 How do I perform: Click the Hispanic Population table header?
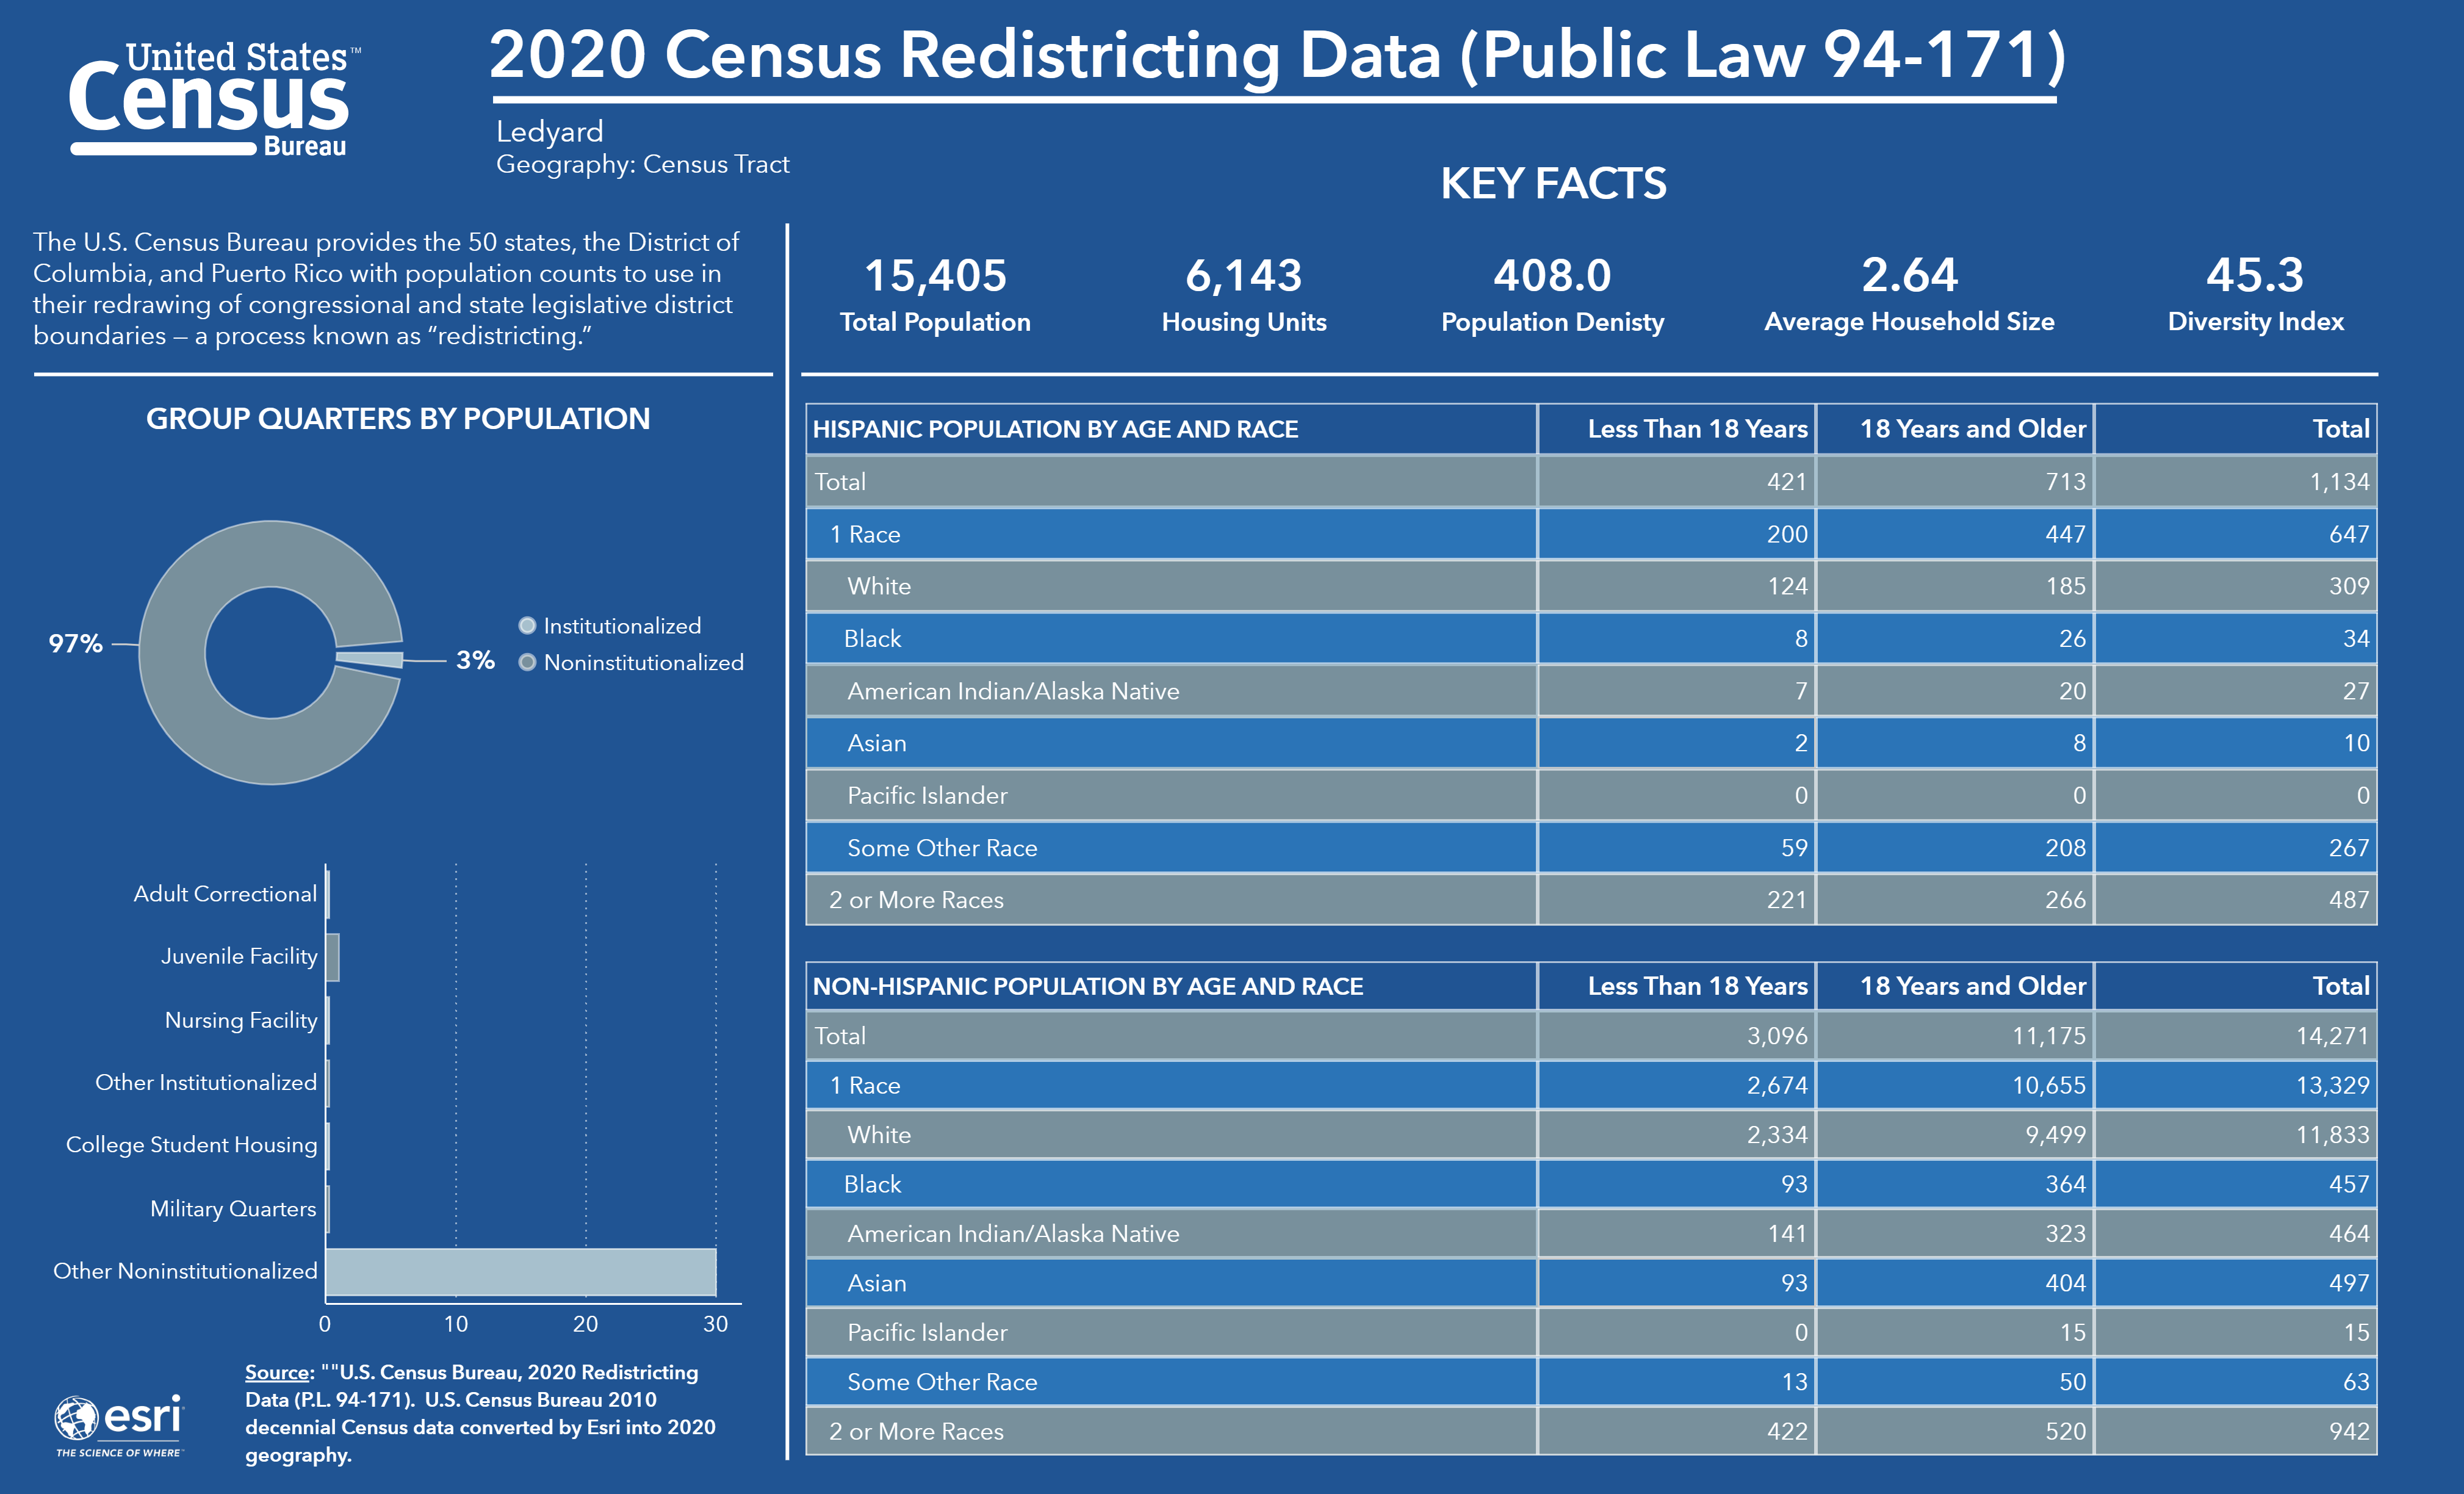point(1055,429)
